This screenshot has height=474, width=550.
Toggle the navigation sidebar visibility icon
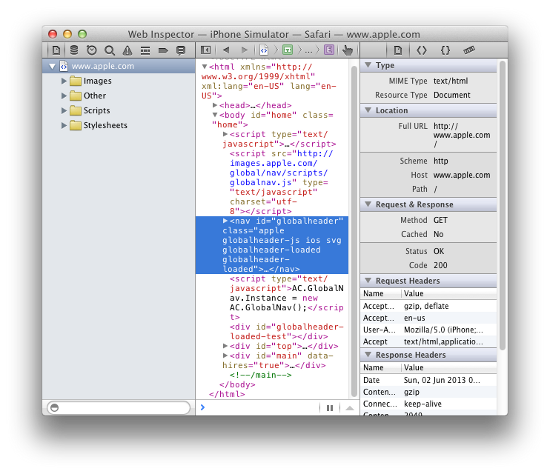206,50
